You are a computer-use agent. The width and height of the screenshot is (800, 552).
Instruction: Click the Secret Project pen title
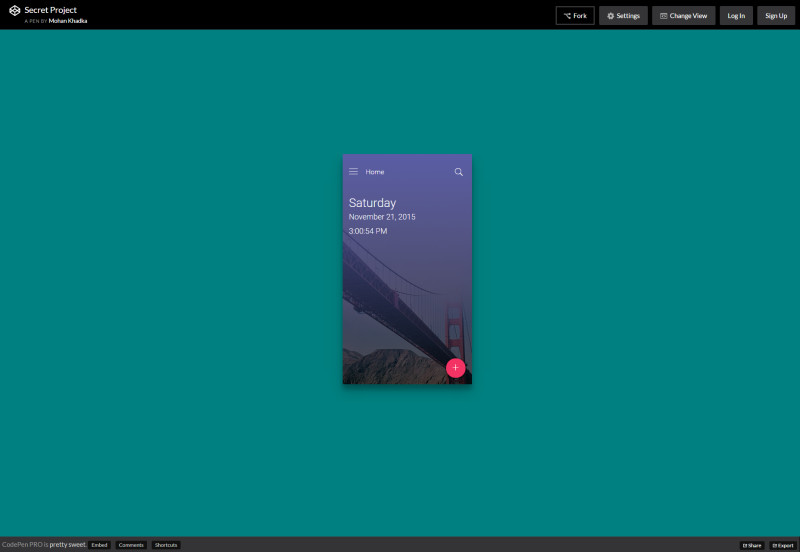(50, 10)
